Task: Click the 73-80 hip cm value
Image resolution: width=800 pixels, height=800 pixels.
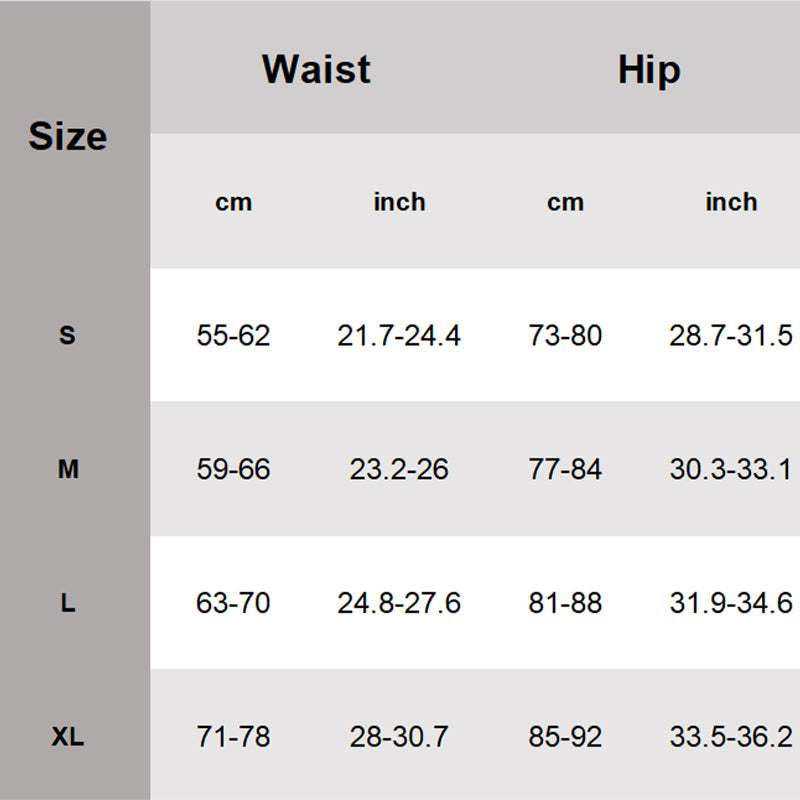Action: pos(565,335)
